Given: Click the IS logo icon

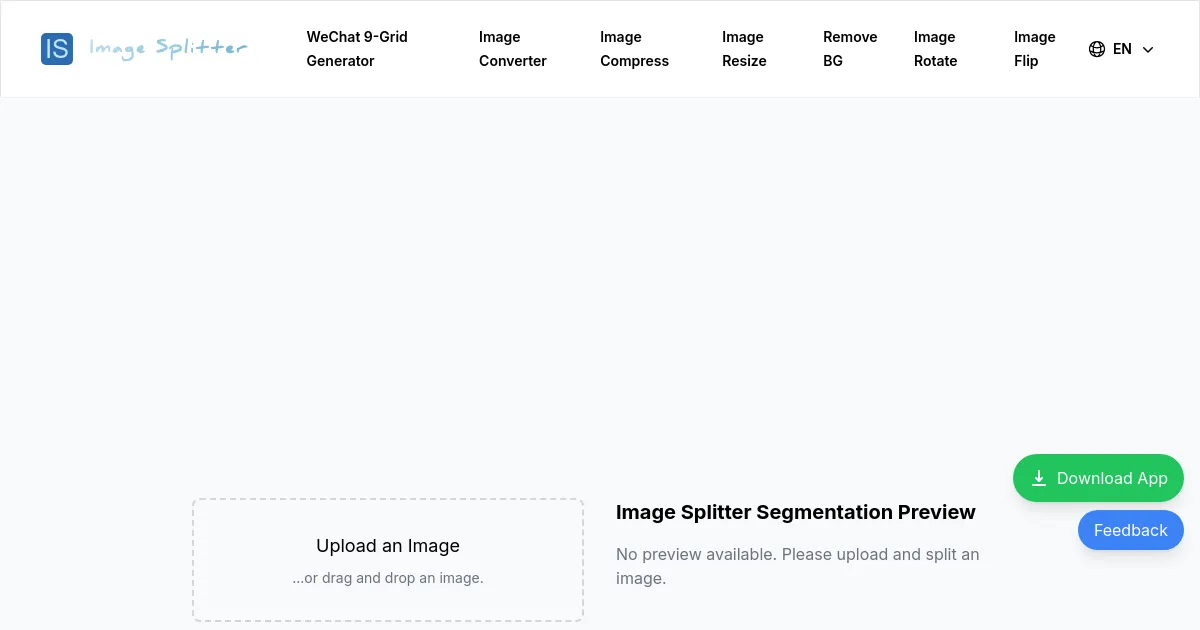Looking at the screenshot, I should tap(57, 48).
